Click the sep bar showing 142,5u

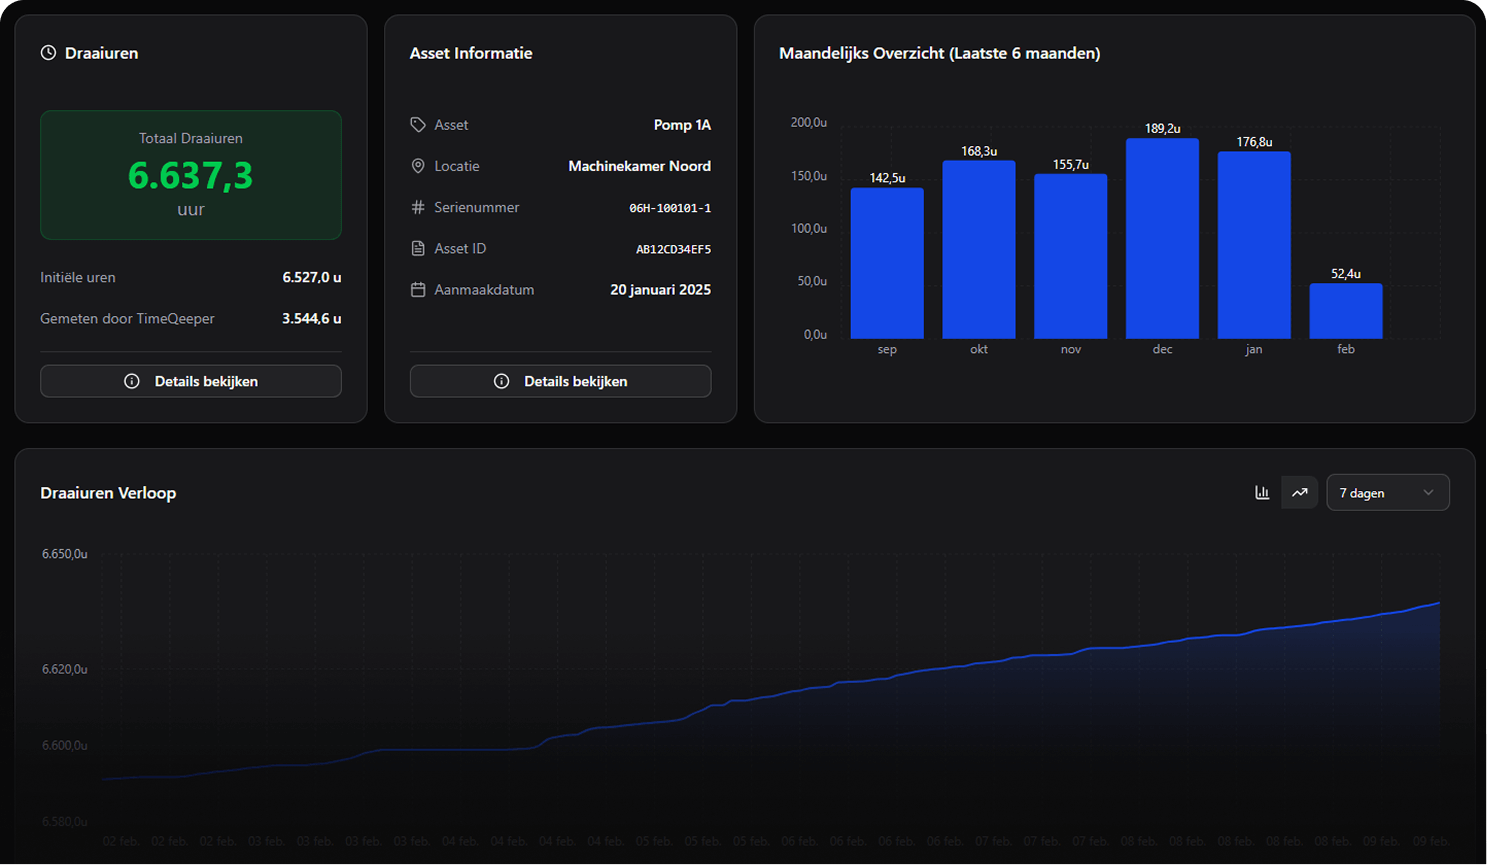(887, 264)
